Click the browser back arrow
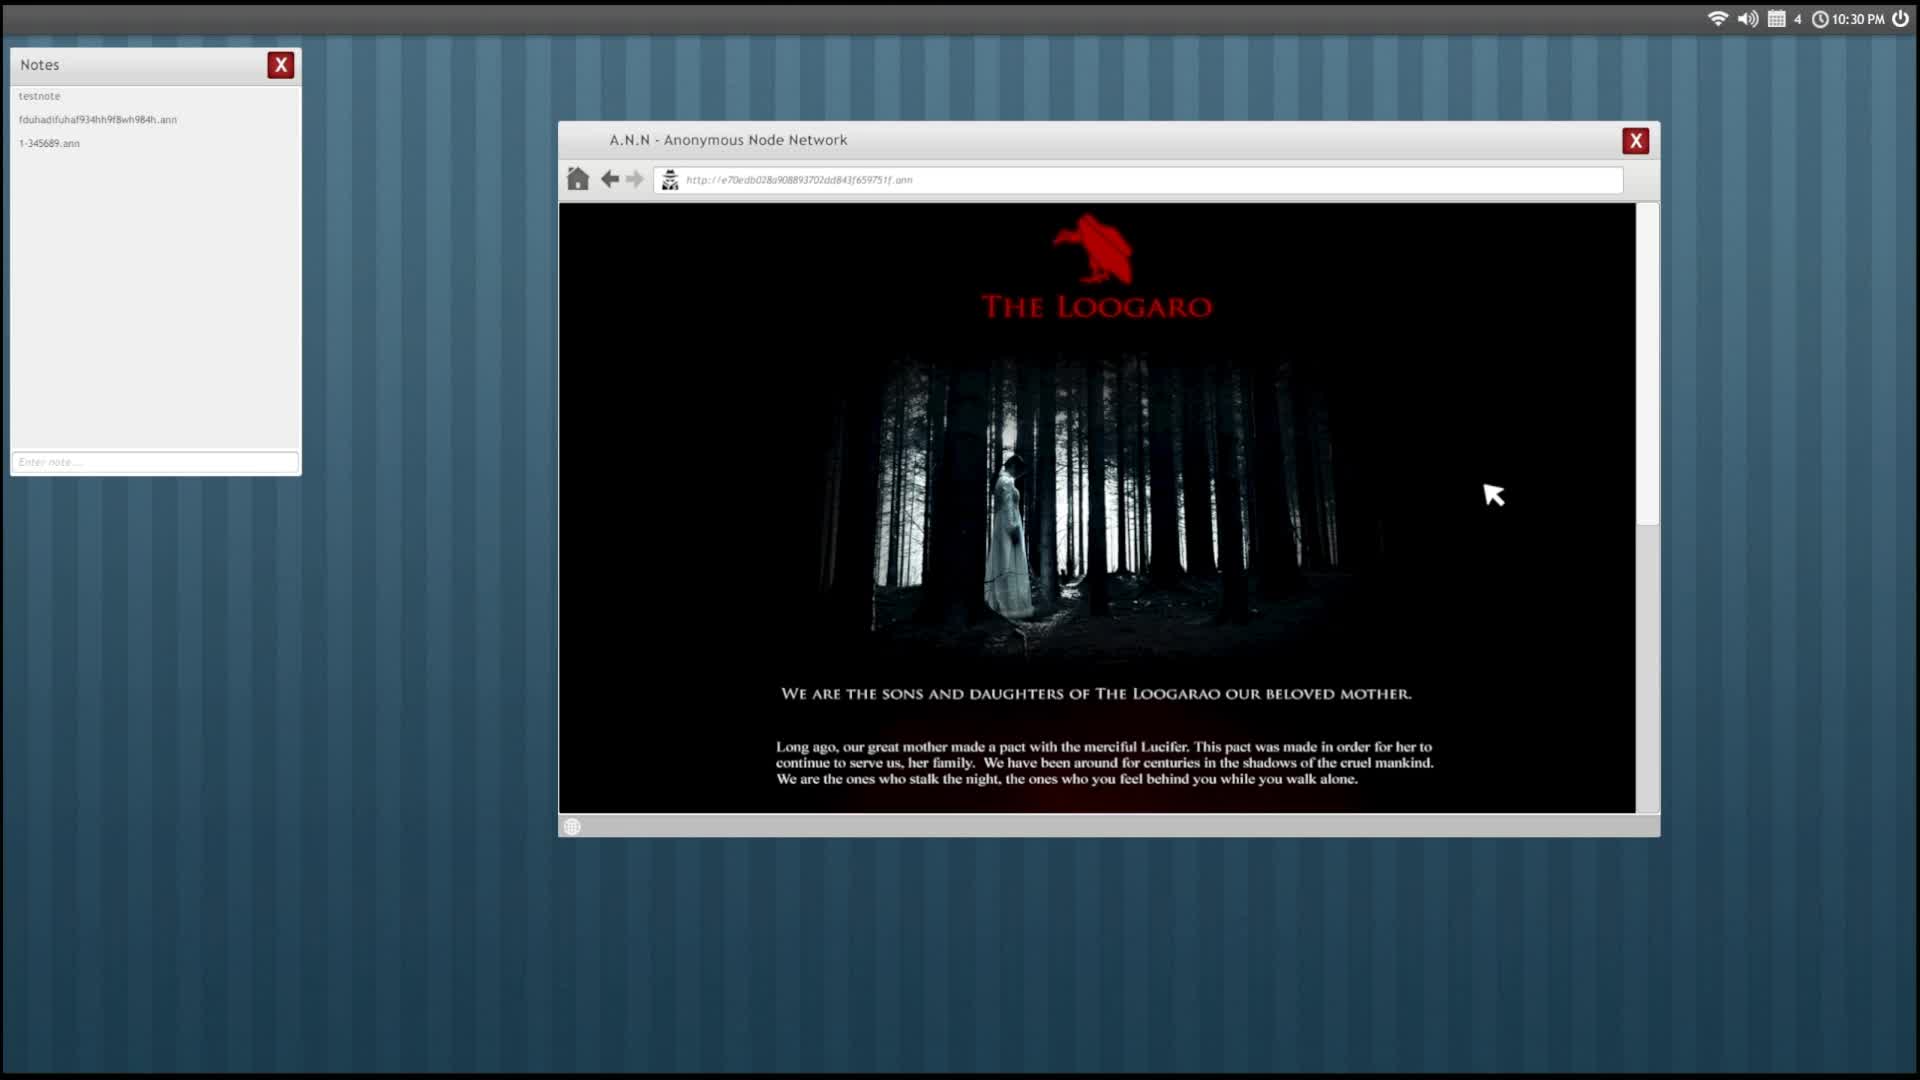The width and height of the screenshot is (1920, 1080). (x=609, y=179)
